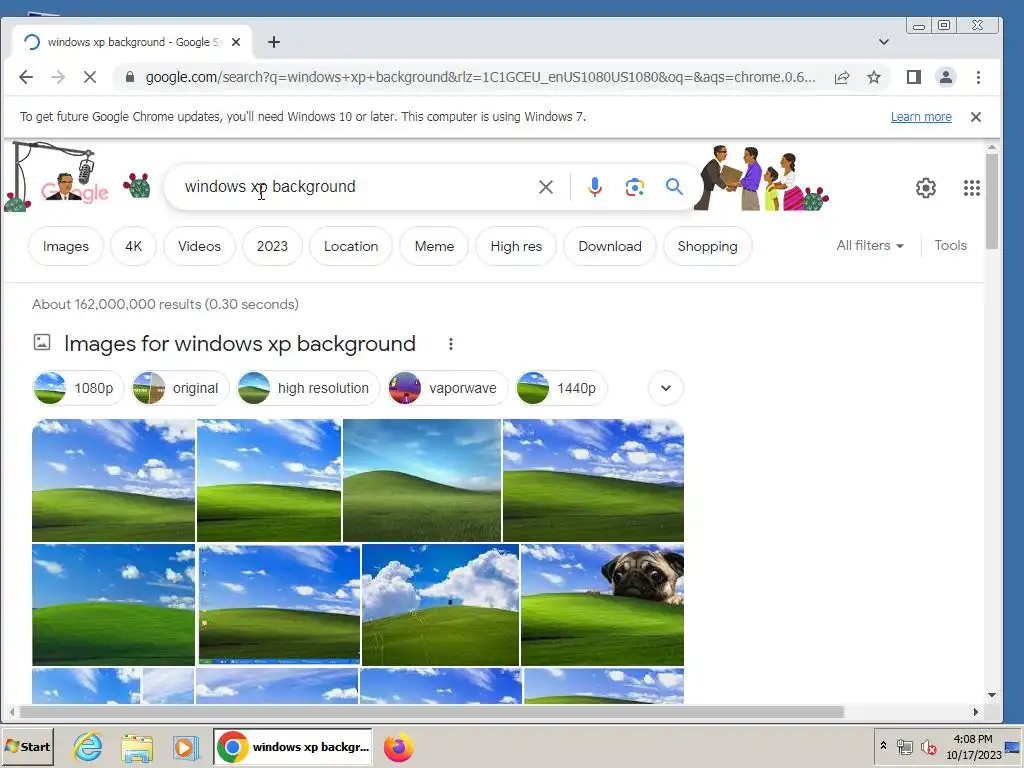Open more options for Images section

(x=451, y=344)
